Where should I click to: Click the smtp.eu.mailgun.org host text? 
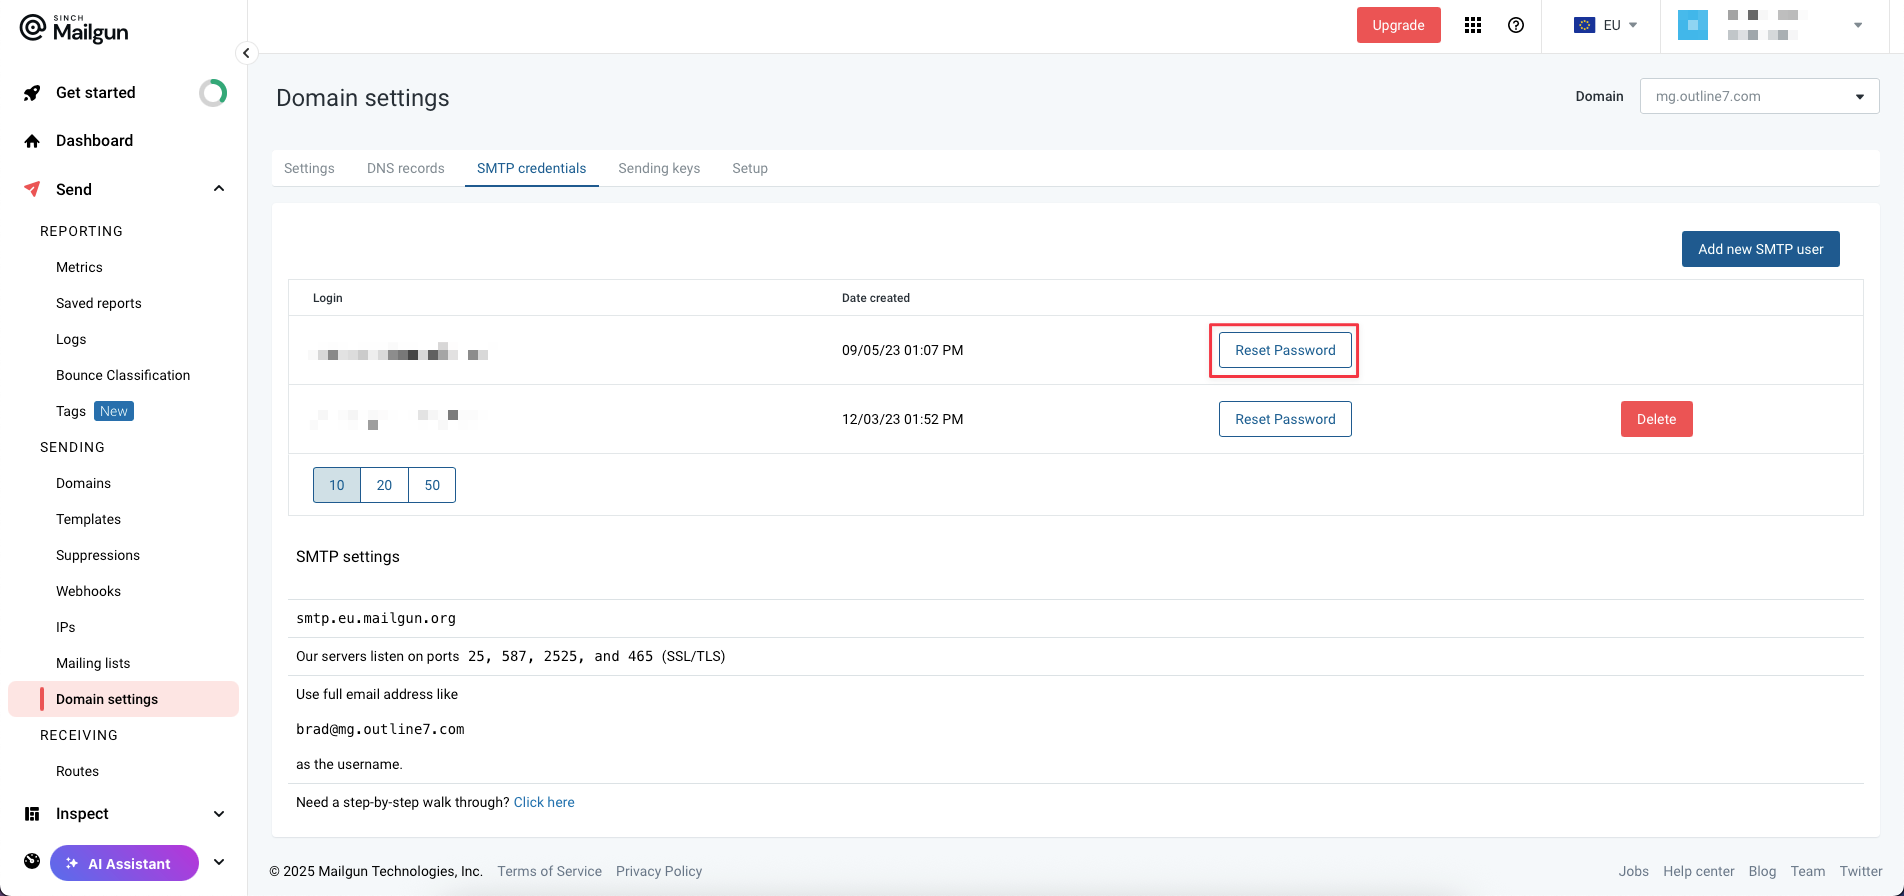tap(376, 618)
